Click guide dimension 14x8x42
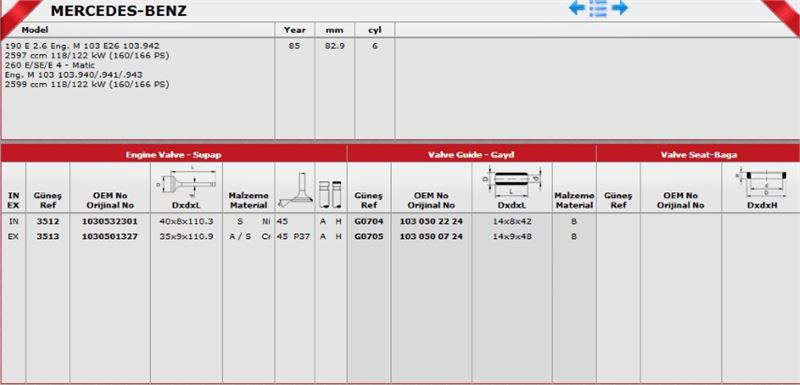 pos(512,222)
